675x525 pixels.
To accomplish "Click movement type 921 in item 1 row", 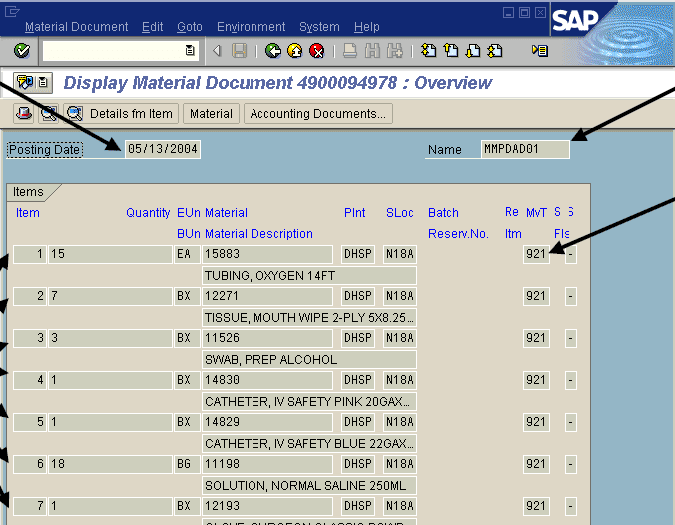I will pos(536,254).
